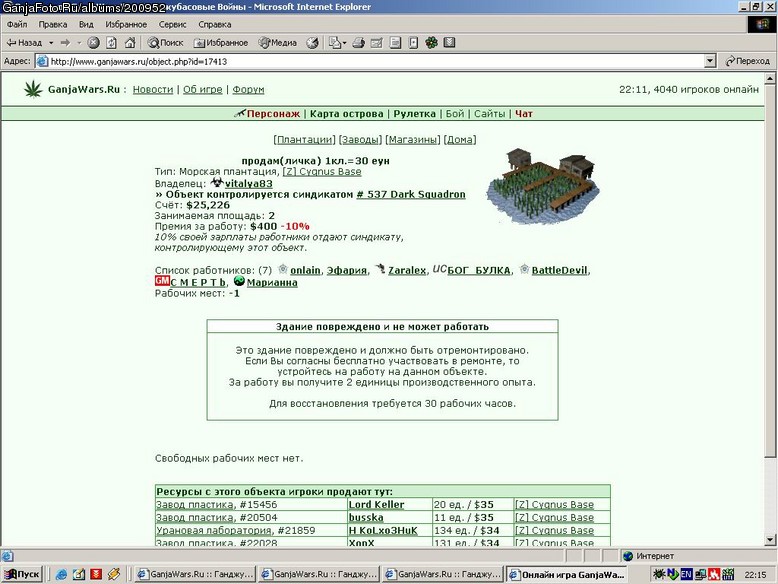Refresh the page with the Refresh icon
Image resolution: width=778 pixels, height=584 pixels.
pyautogui.click(x=112, y=43)
